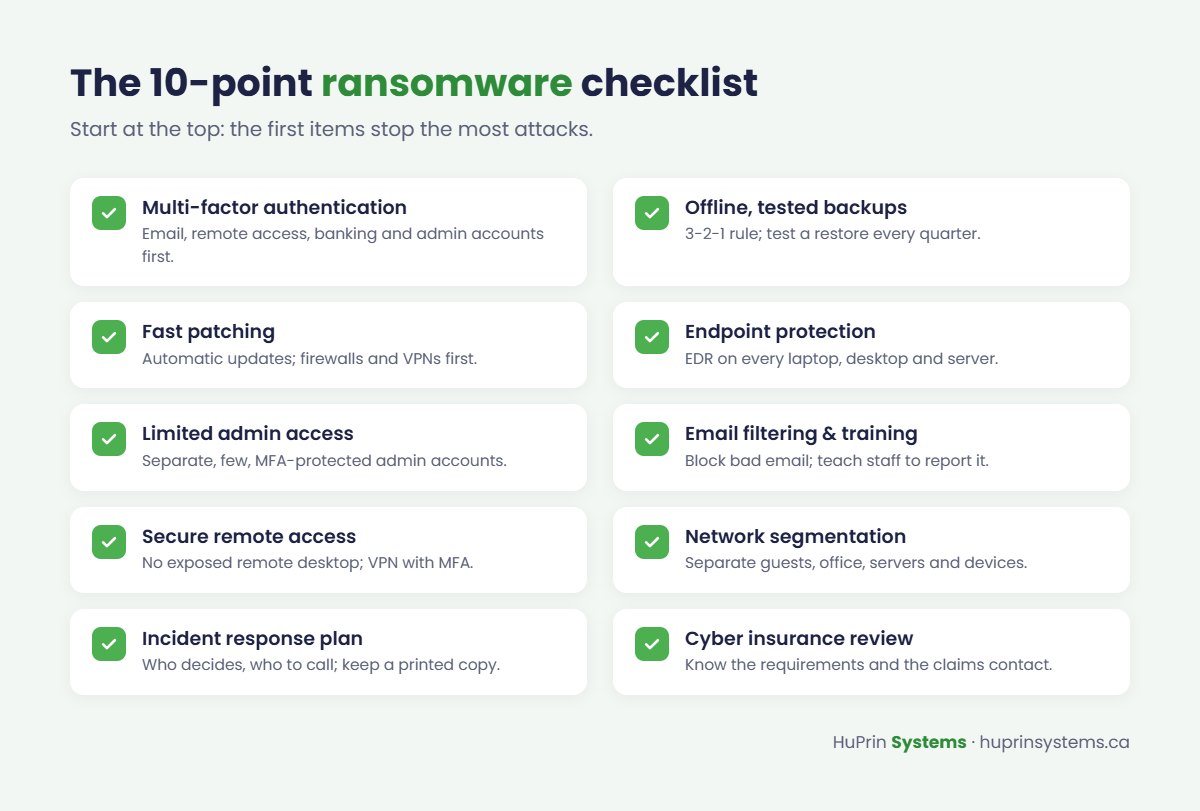The height and width of the screenshot is (811, 1200).
Task: Click text 'Automatic updates; firewalls and VPNs first.'
Action: tap(310, 358)
